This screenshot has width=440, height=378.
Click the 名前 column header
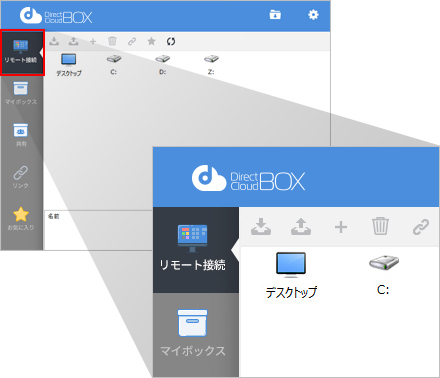[53, 216]
